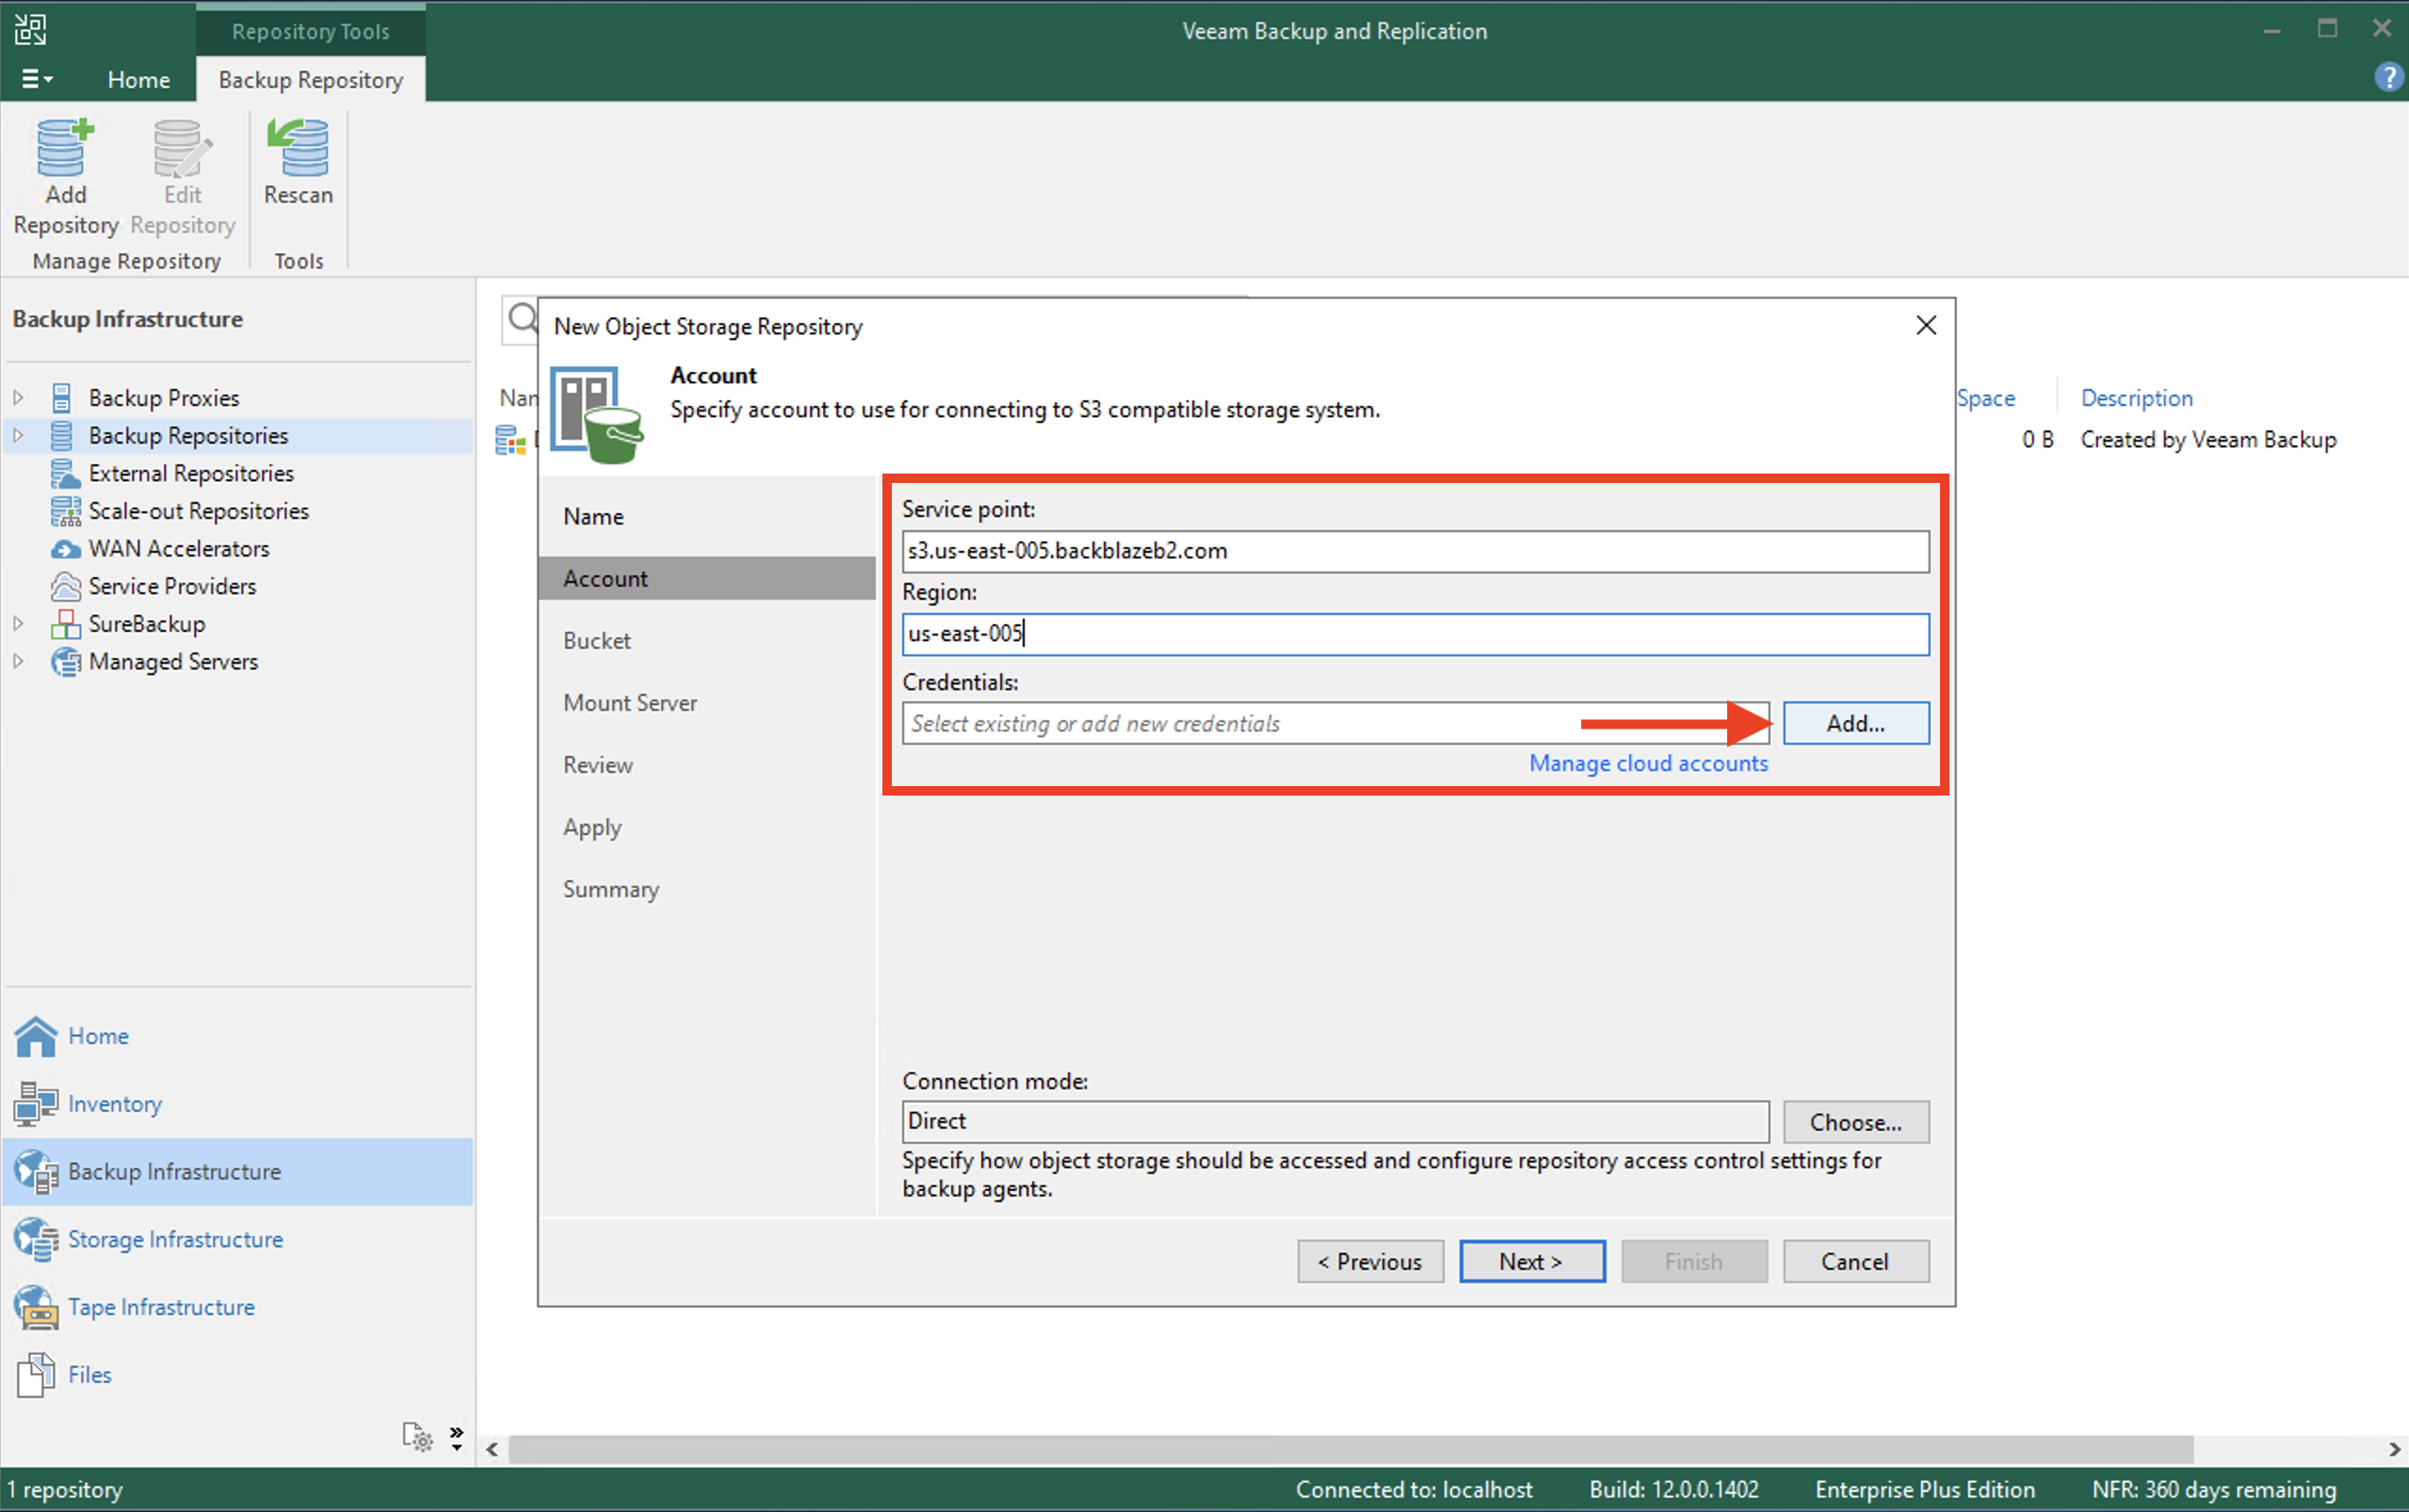Go to the Name wizard step
This screenshot has height=1512, width=2409.
(593, 517)
